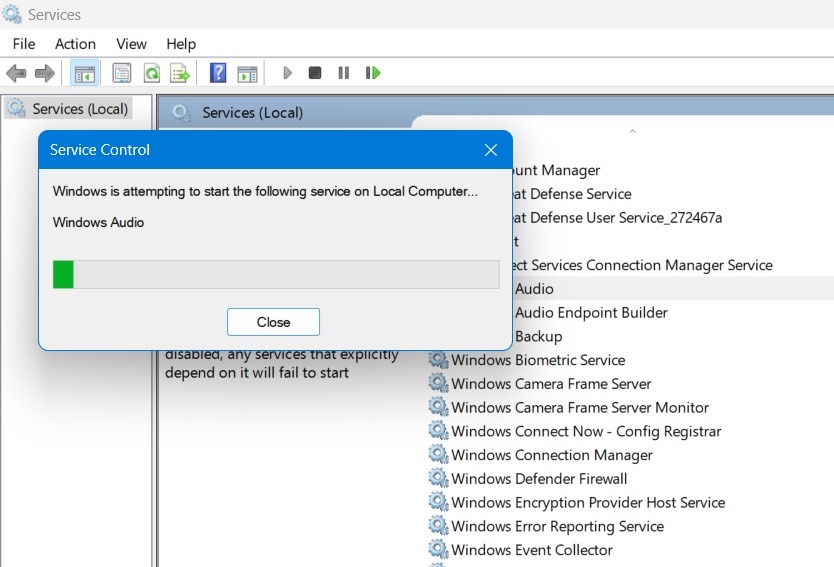Click the Refresh toolbar icon
The image size is (834, 567).
click(152, 73)
